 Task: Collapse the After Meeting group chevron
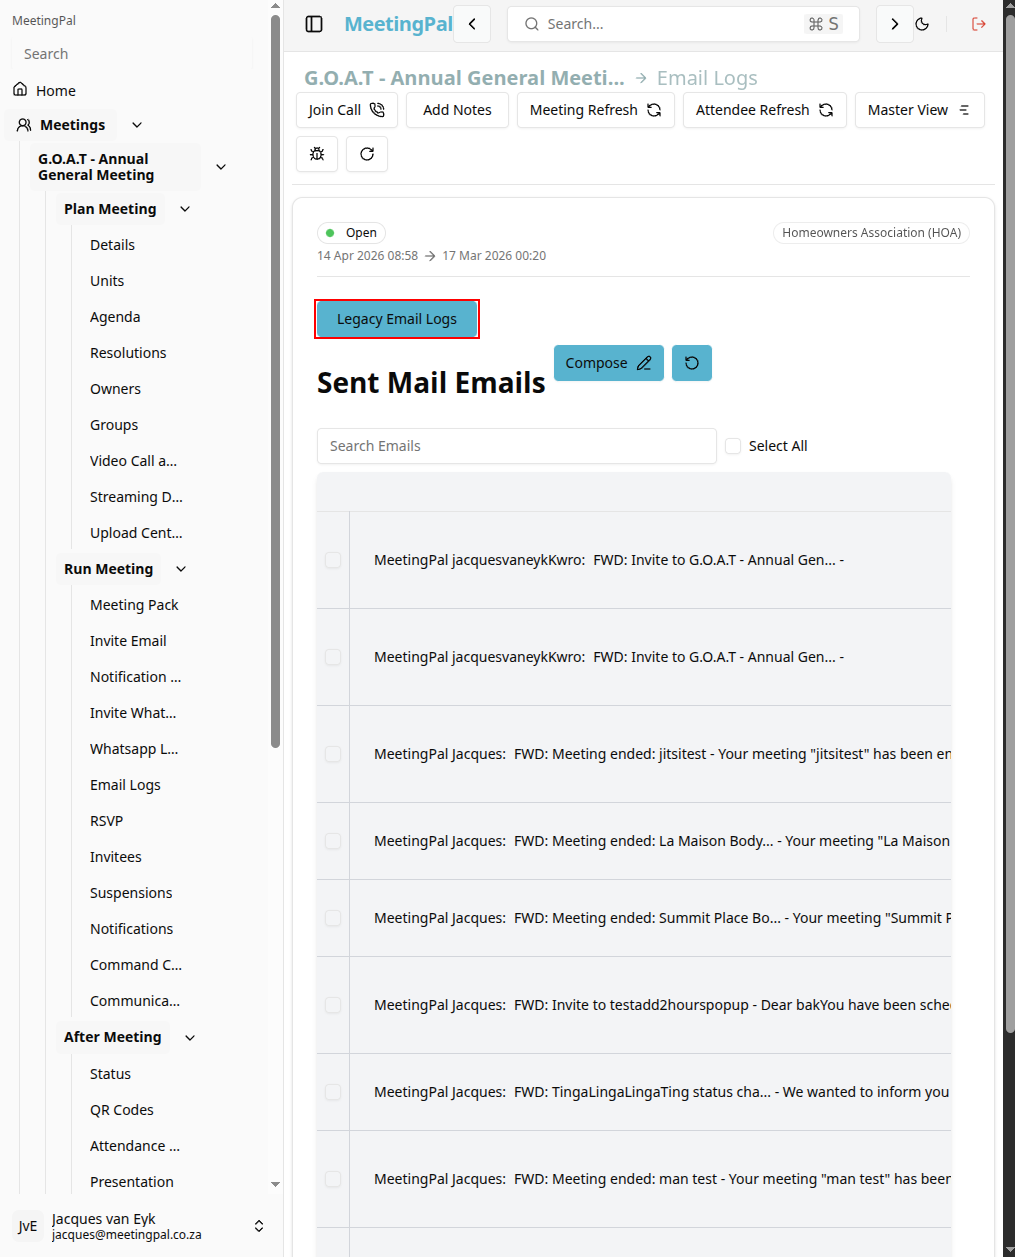[190, 1038]
